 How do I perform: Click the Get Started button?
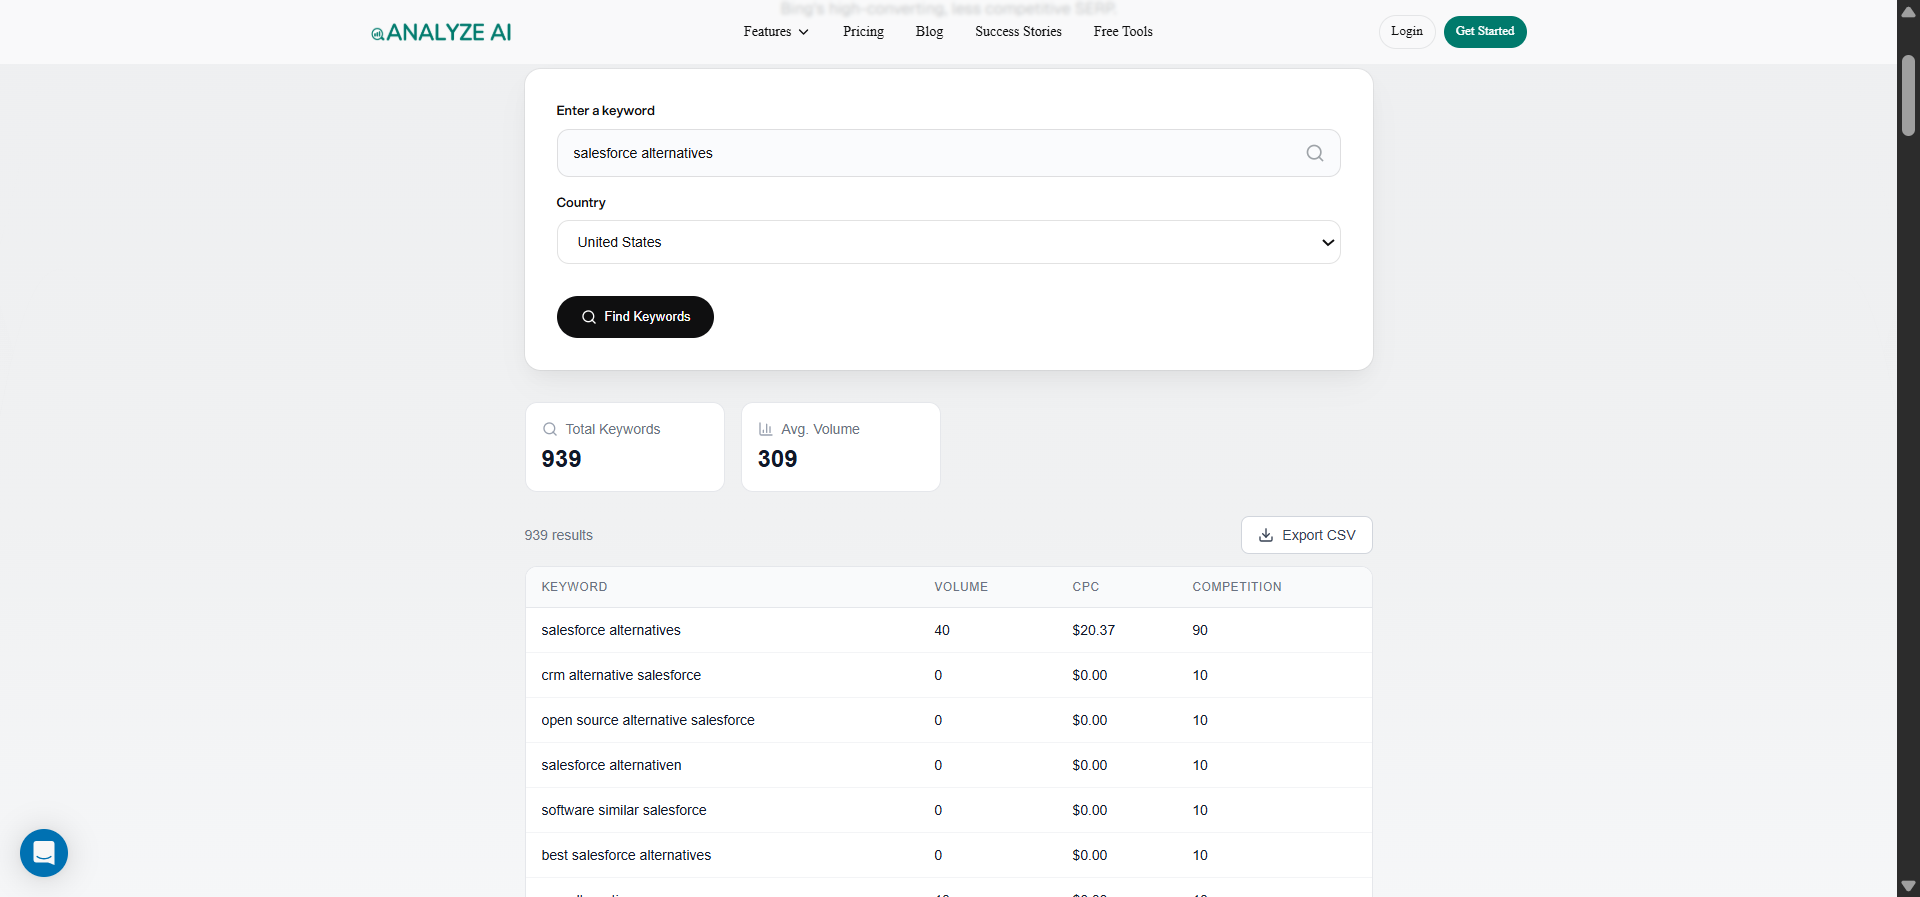coord(1485,32)
